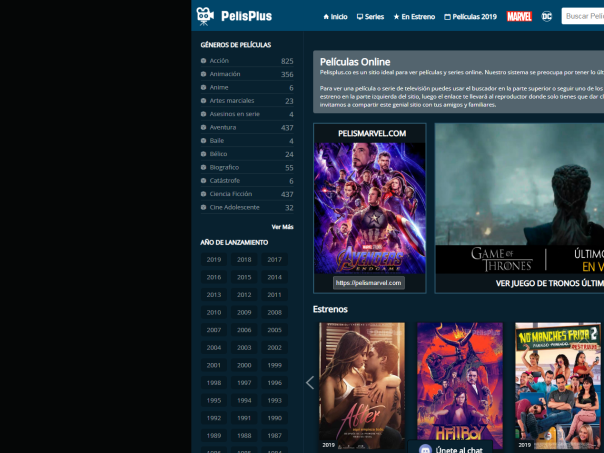Open the Series menu item
Viewport: 604px width, 453px height.
click(x=370, y=17)
